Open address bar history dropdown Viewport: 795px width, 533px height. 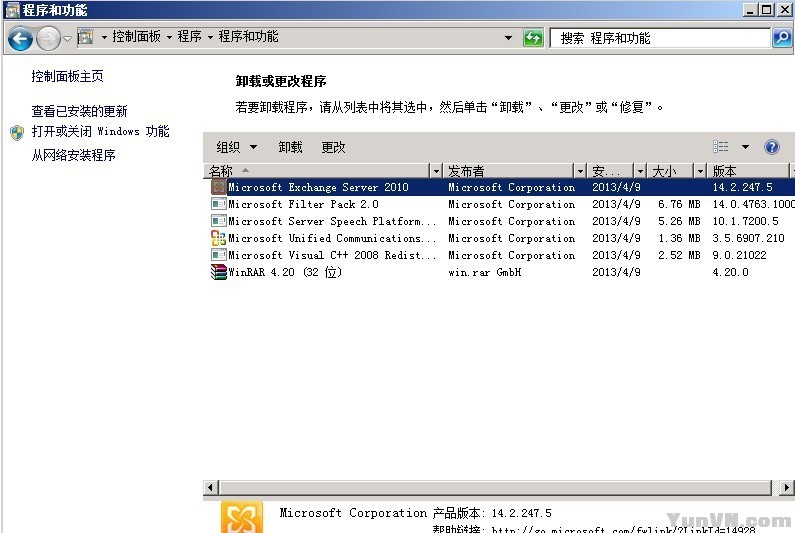point(508,38)
